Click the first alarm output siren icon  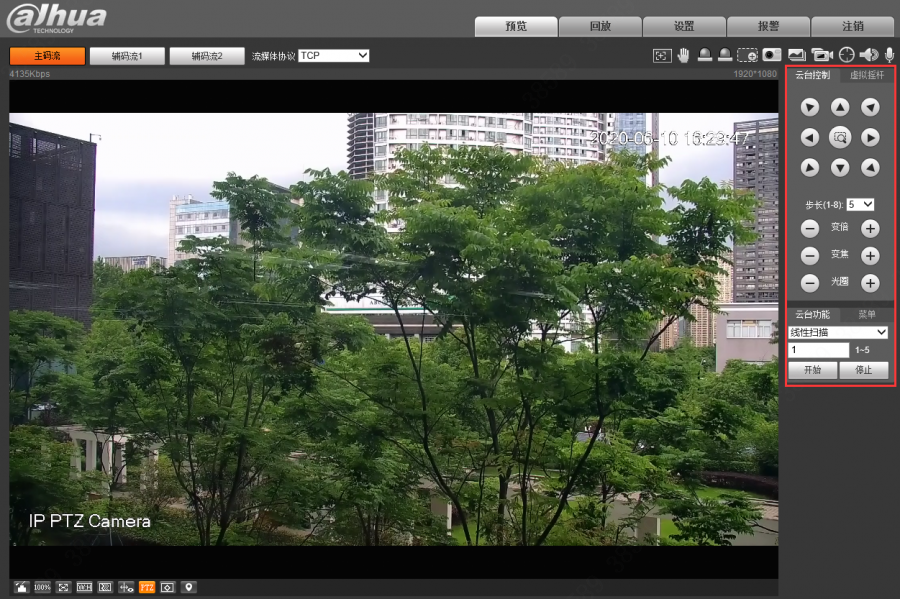[705, 55]
